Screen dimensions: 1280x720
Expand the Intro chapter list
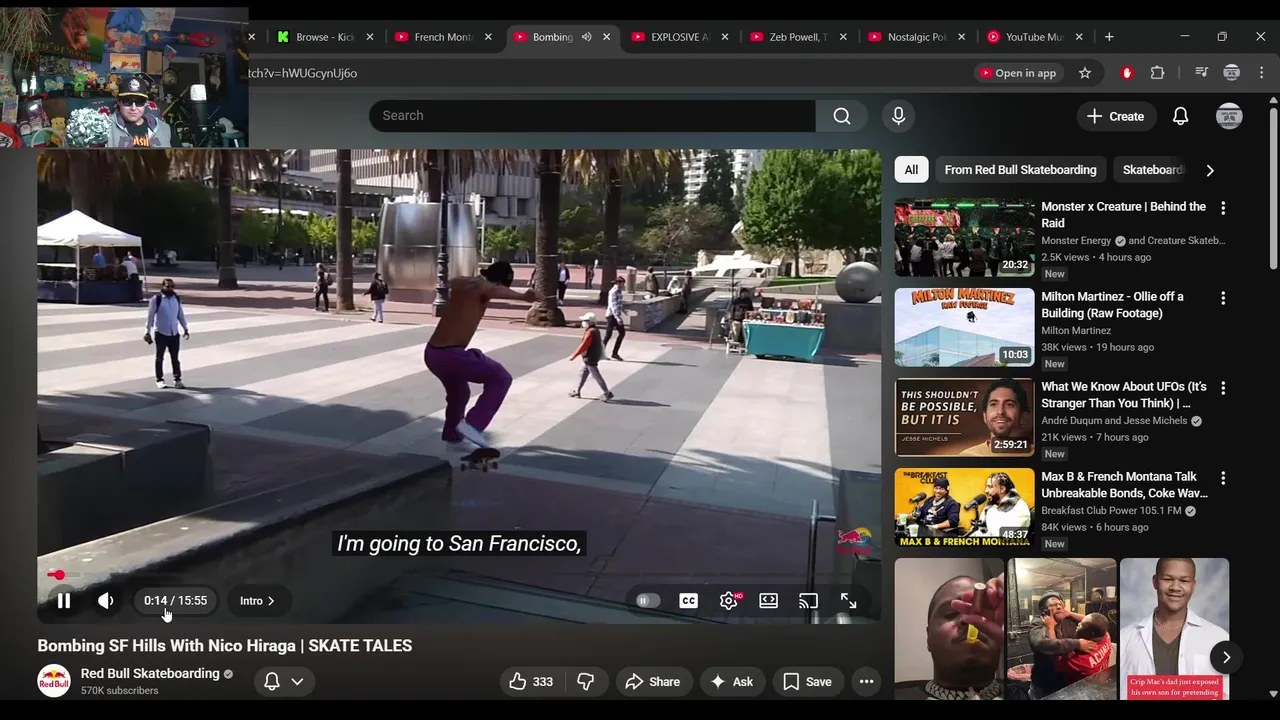coord(257,601)
